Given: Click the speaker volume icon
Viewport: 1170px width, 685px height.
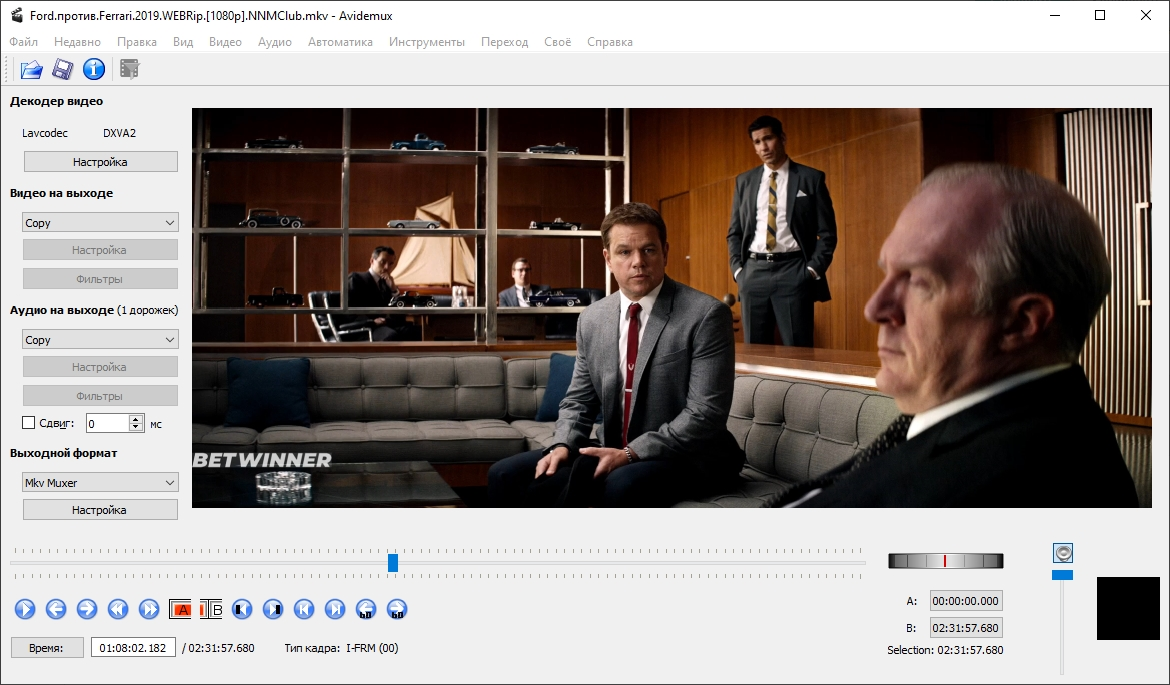Looking at the screenshot, I should [1063, 553].
